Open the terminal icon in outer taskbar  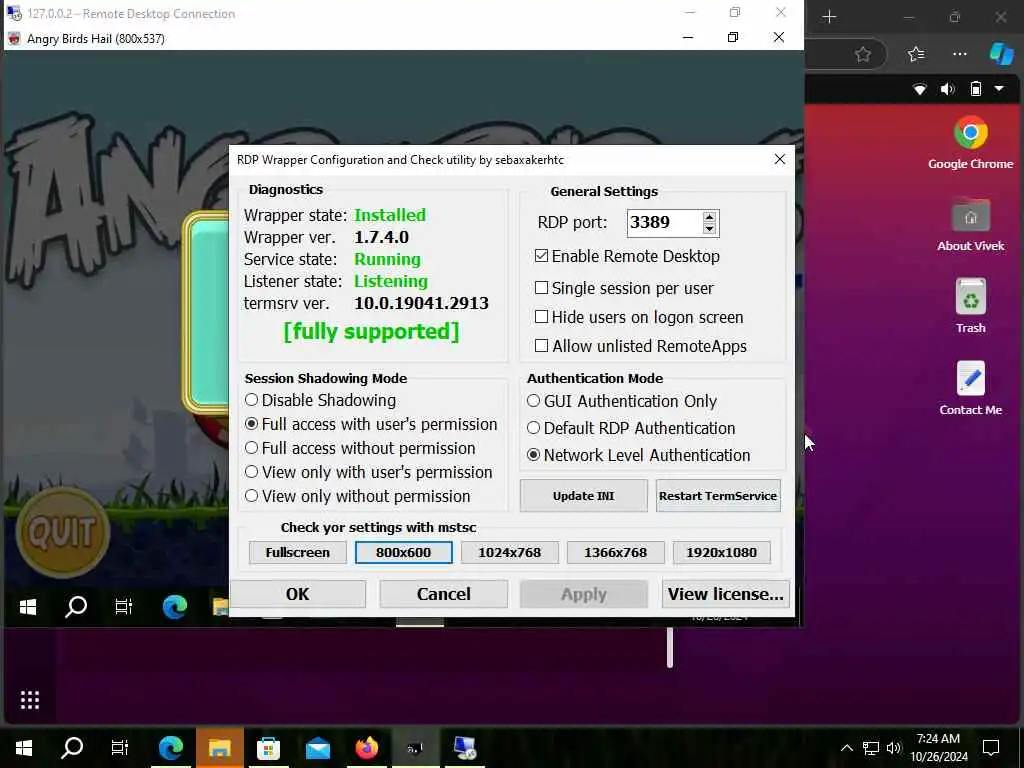pos(415,748)
